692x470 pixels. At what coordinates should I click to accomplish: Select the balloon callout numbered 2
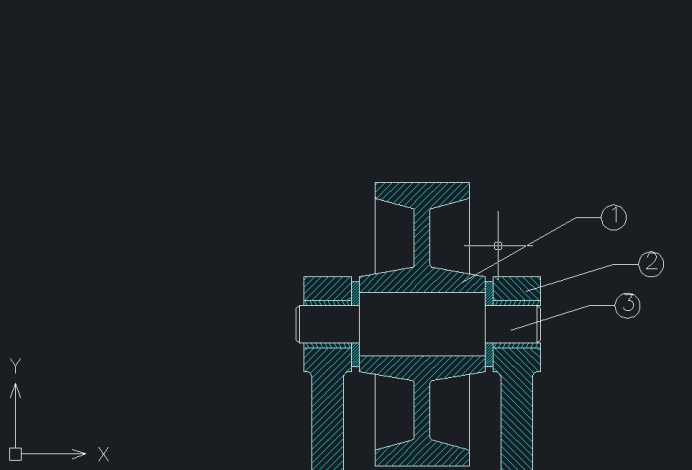coord(651,264)
